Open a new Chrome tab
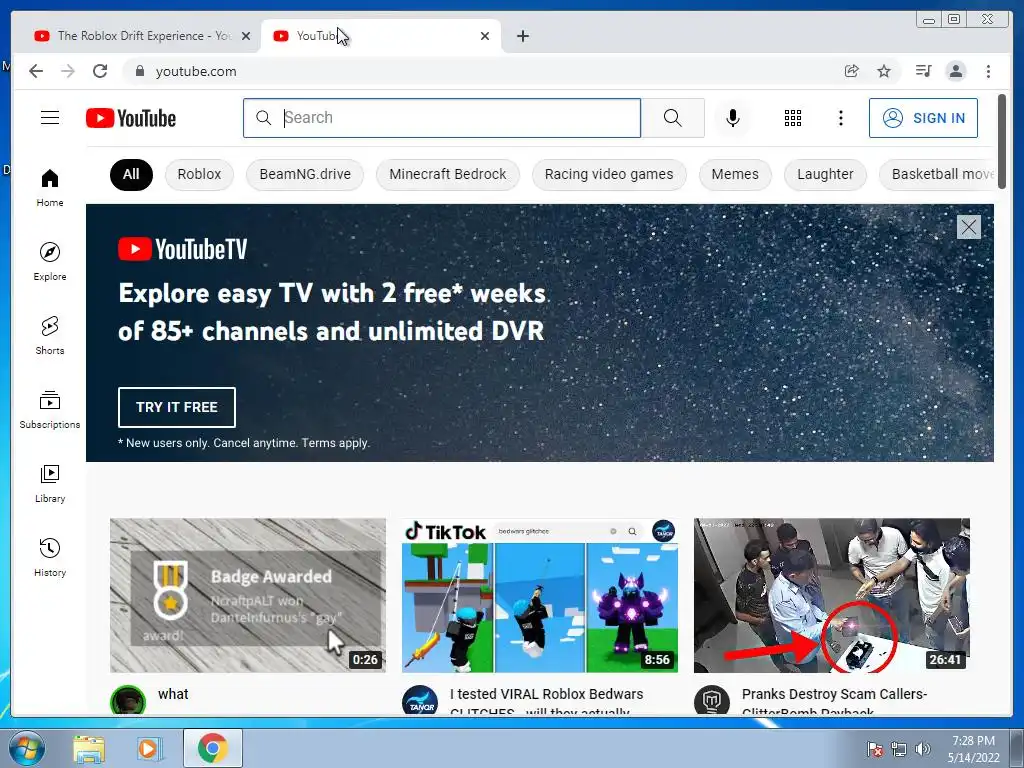This screenshot has width=1024, height=768. pos(522,36)
